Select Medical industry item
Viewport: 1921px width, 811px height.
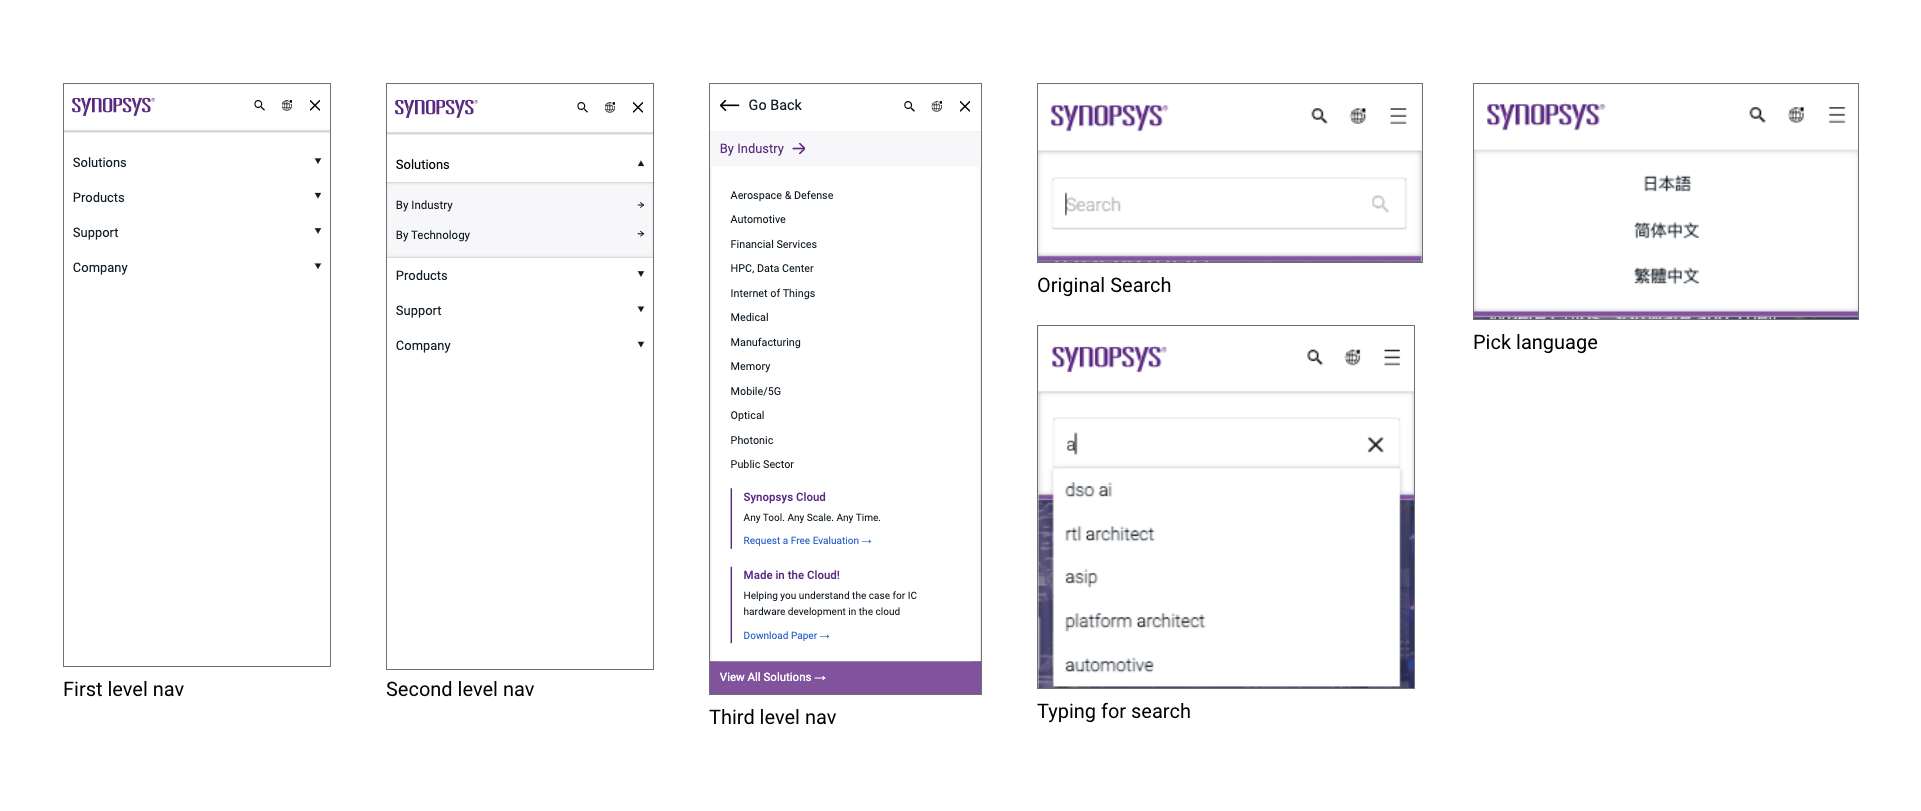point(749,317)
